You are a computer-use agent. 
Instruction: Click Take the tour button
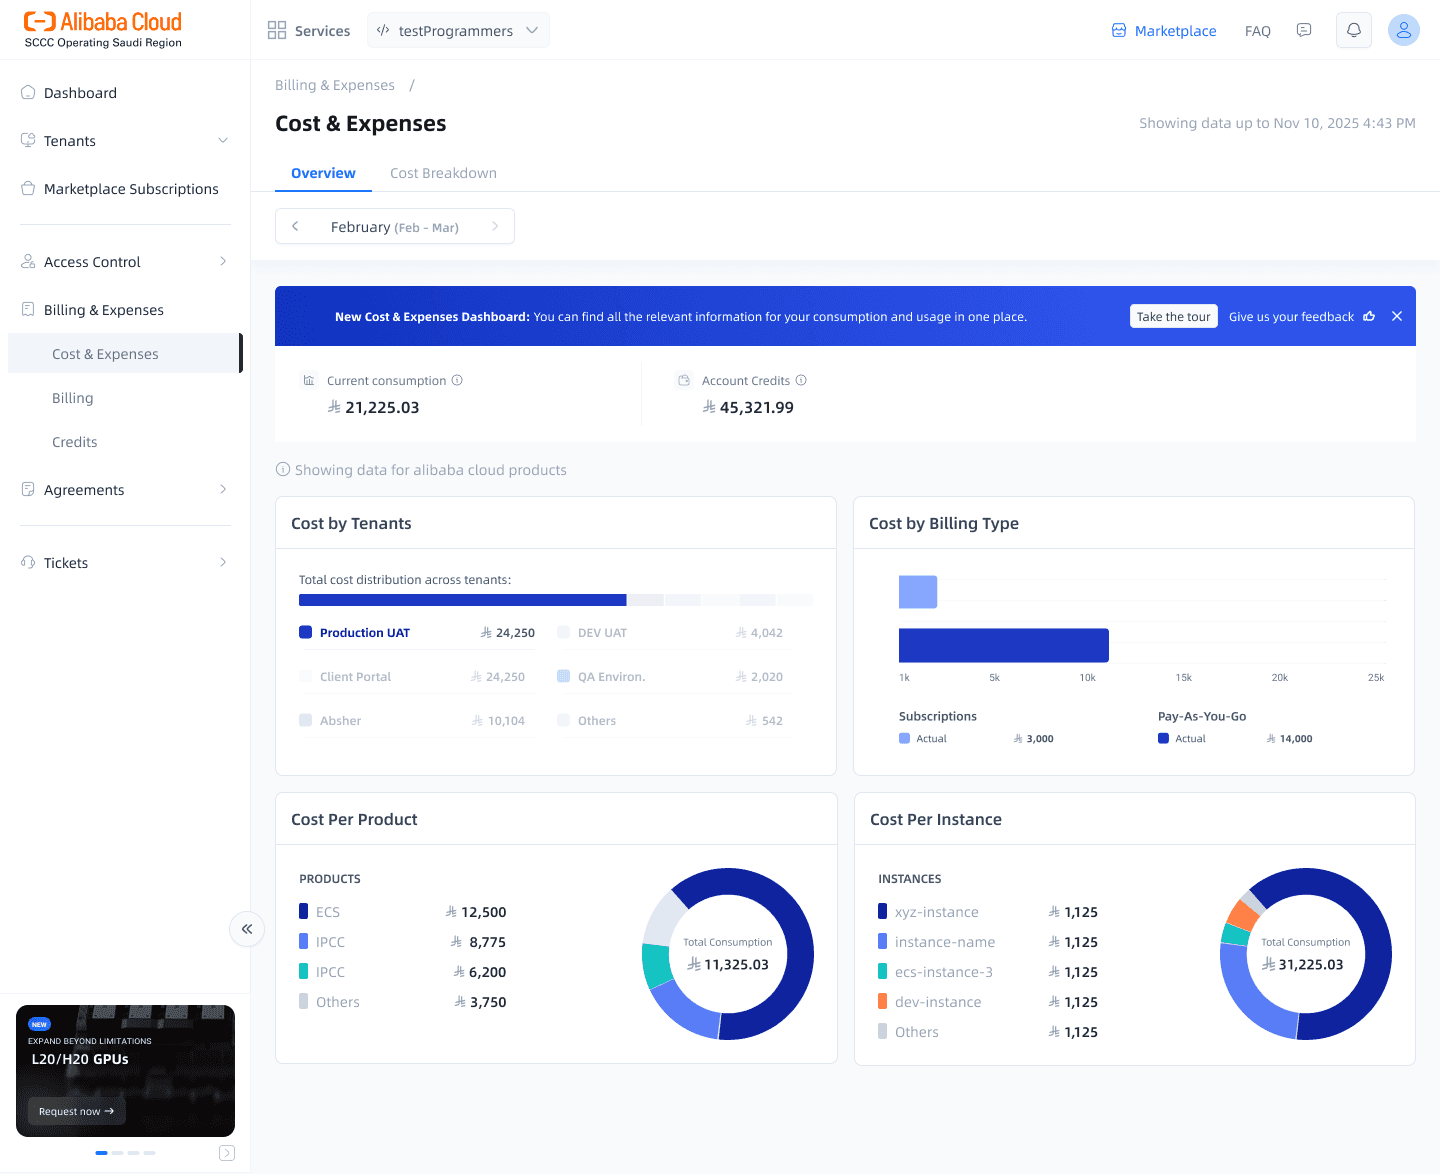point(1173,316)
